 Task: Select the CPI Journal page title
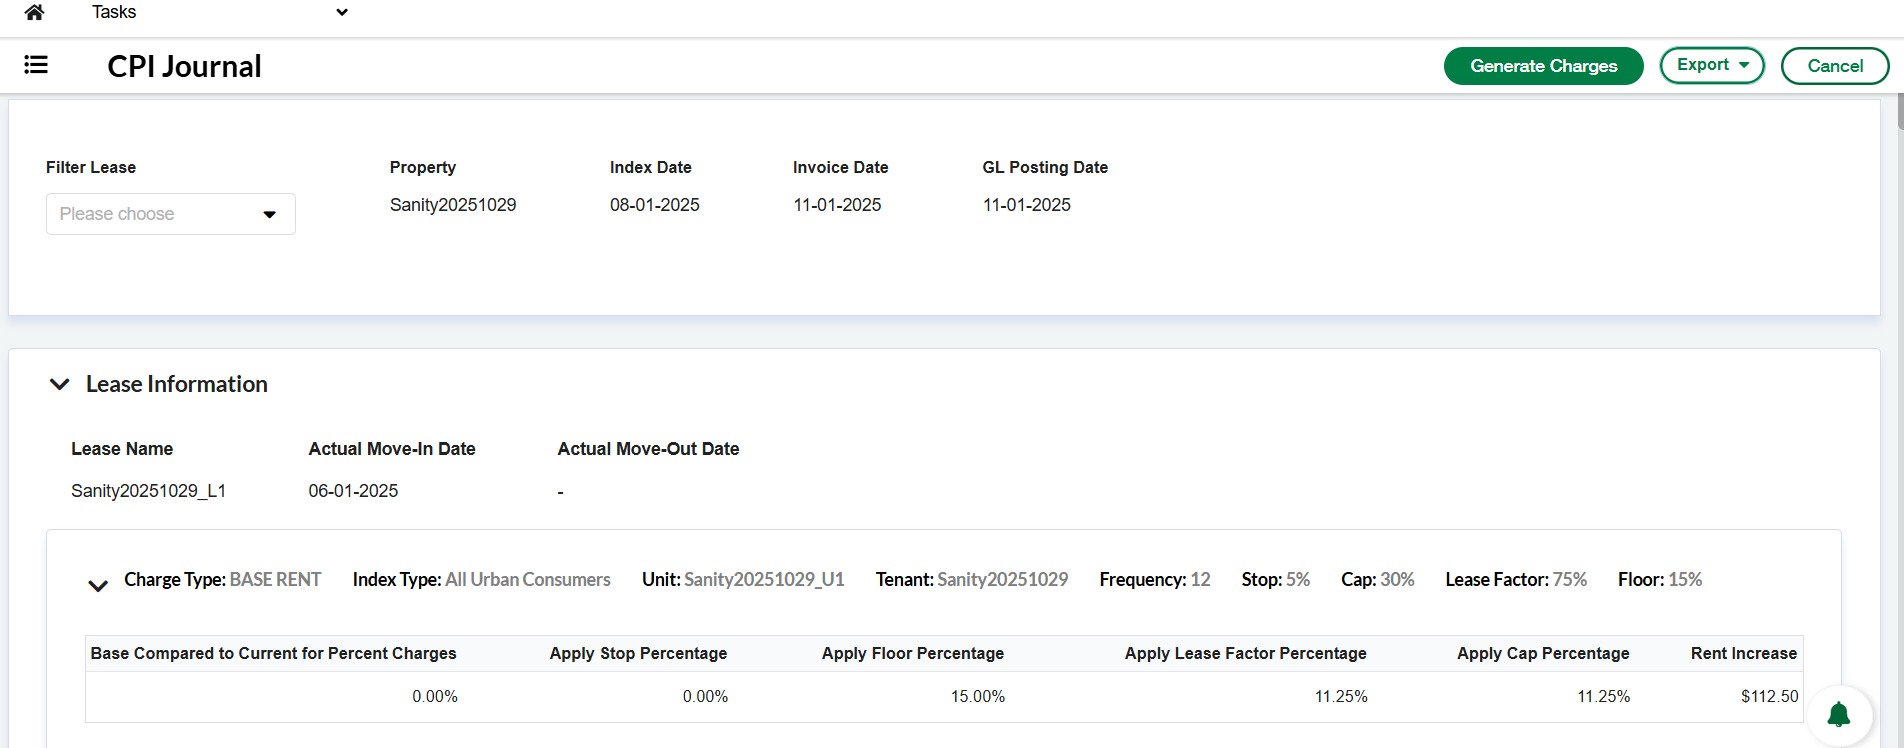tap(184, 66)
